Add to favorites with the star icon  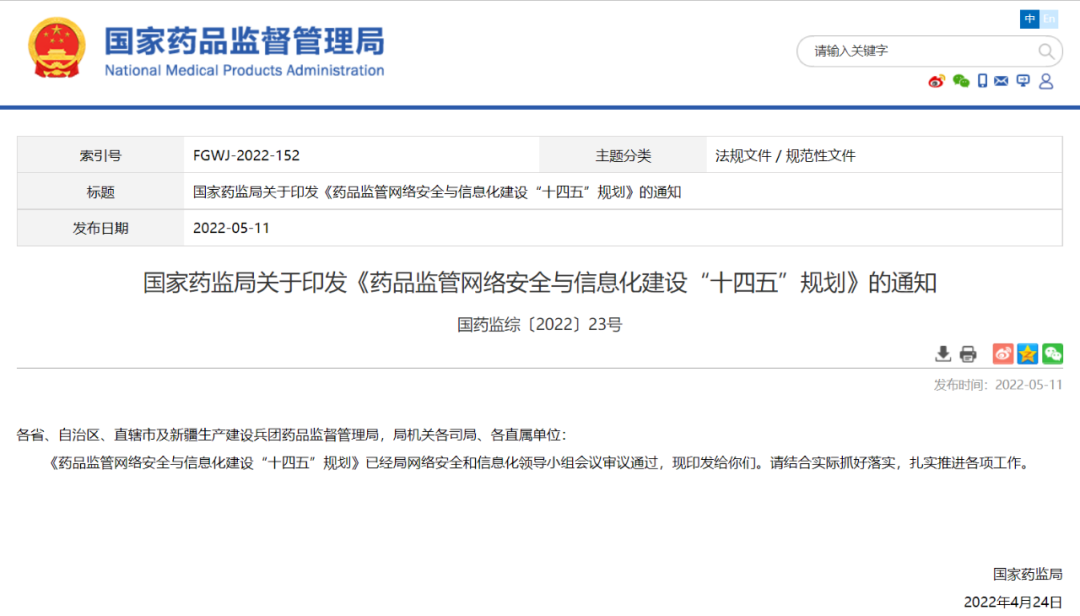1028,353
